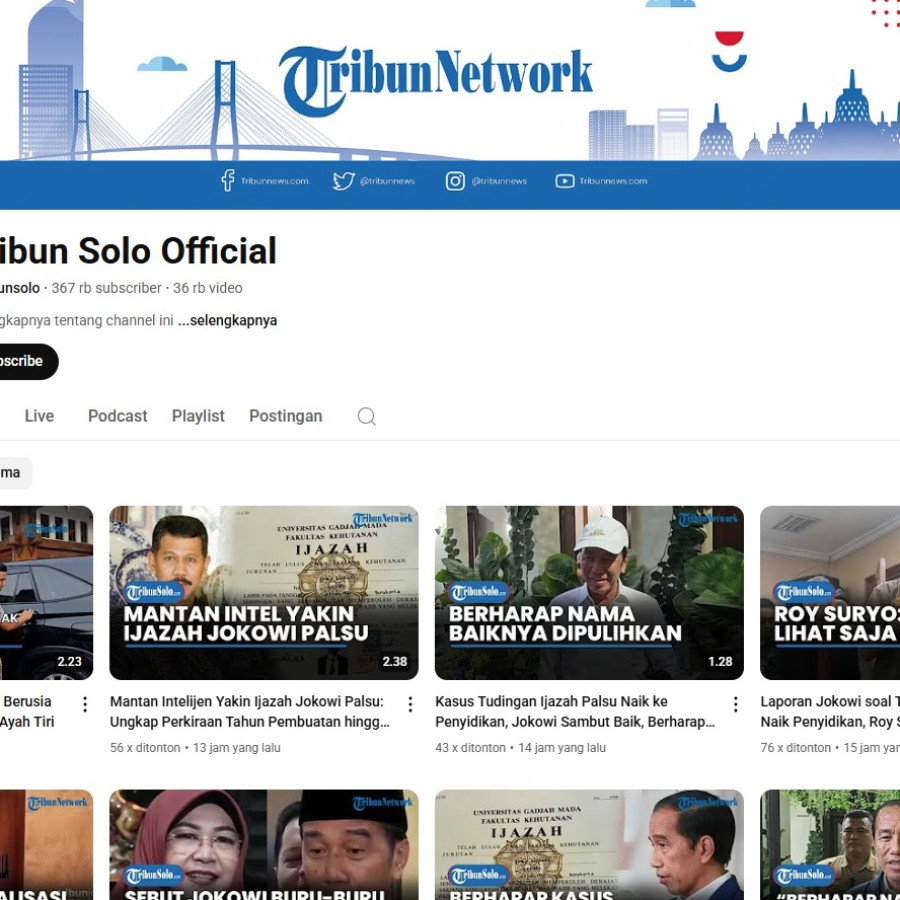Click the 'Berusia Ayah Tiri' video title
Image resolution: width=900 pixels, height=900 pixels.
[x=27, y=711]
